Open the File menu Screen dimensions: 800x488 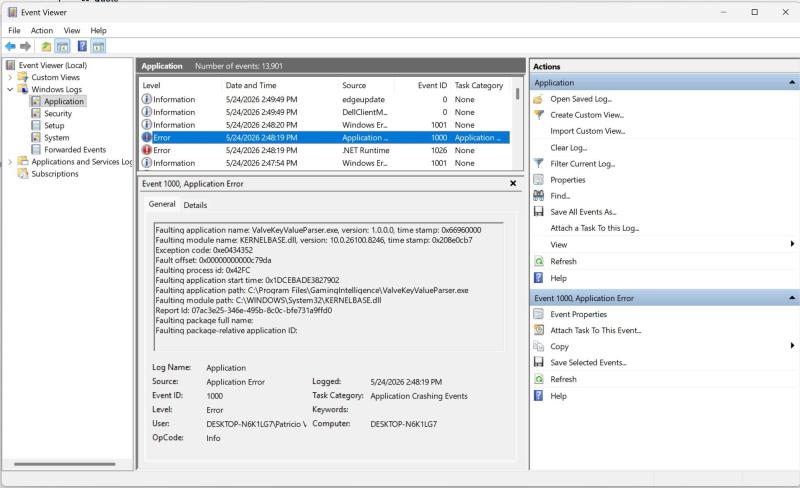[14, 31]
